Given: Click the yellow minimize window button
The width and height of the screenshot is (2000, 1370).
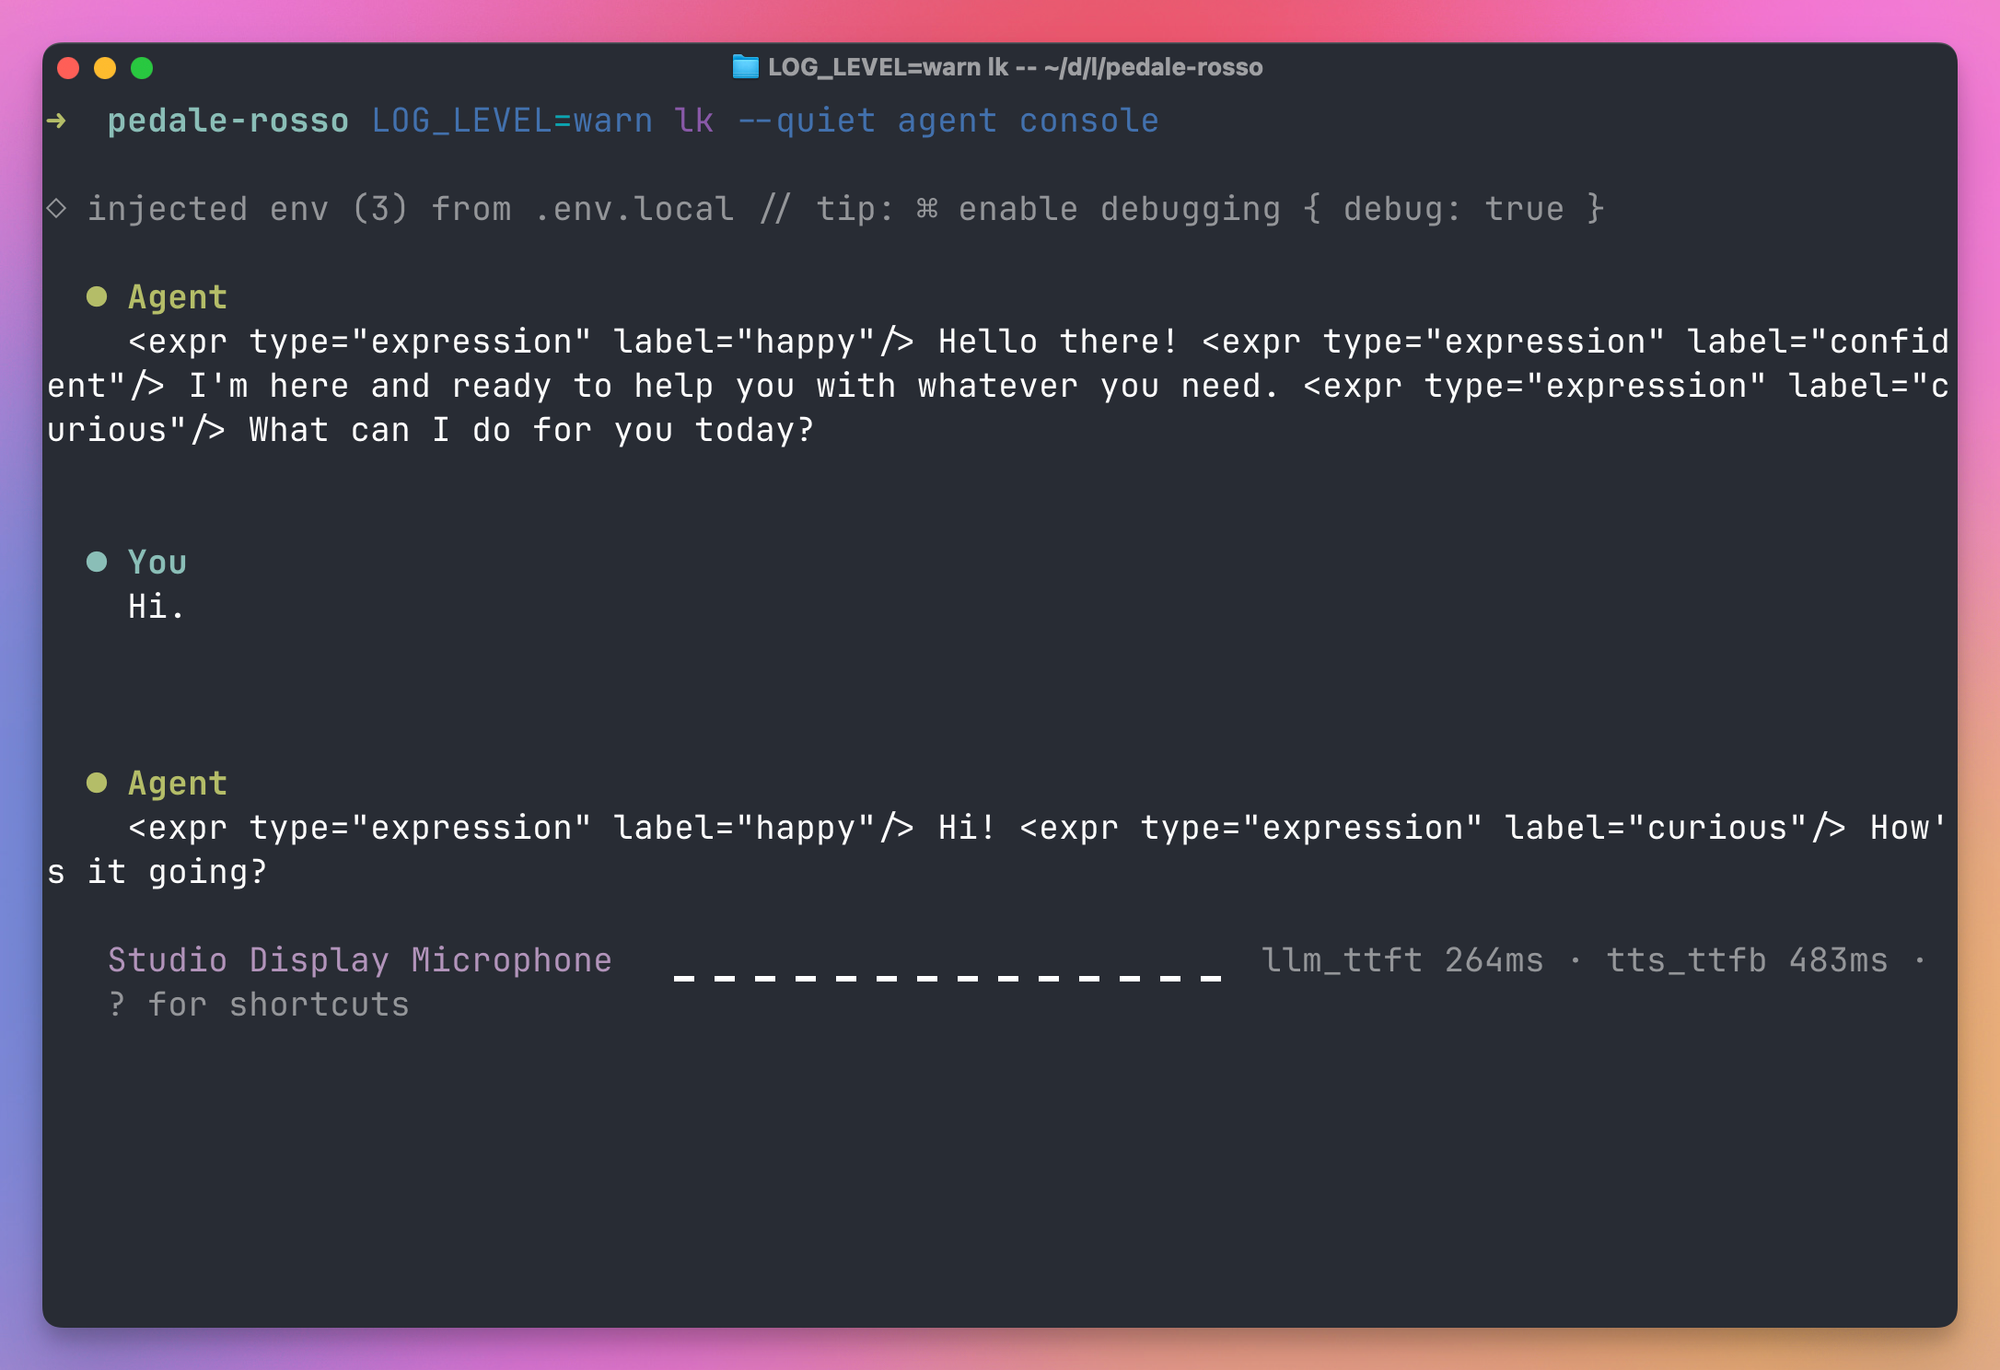Looking at the screenshot, I should (x=105, y=68).
